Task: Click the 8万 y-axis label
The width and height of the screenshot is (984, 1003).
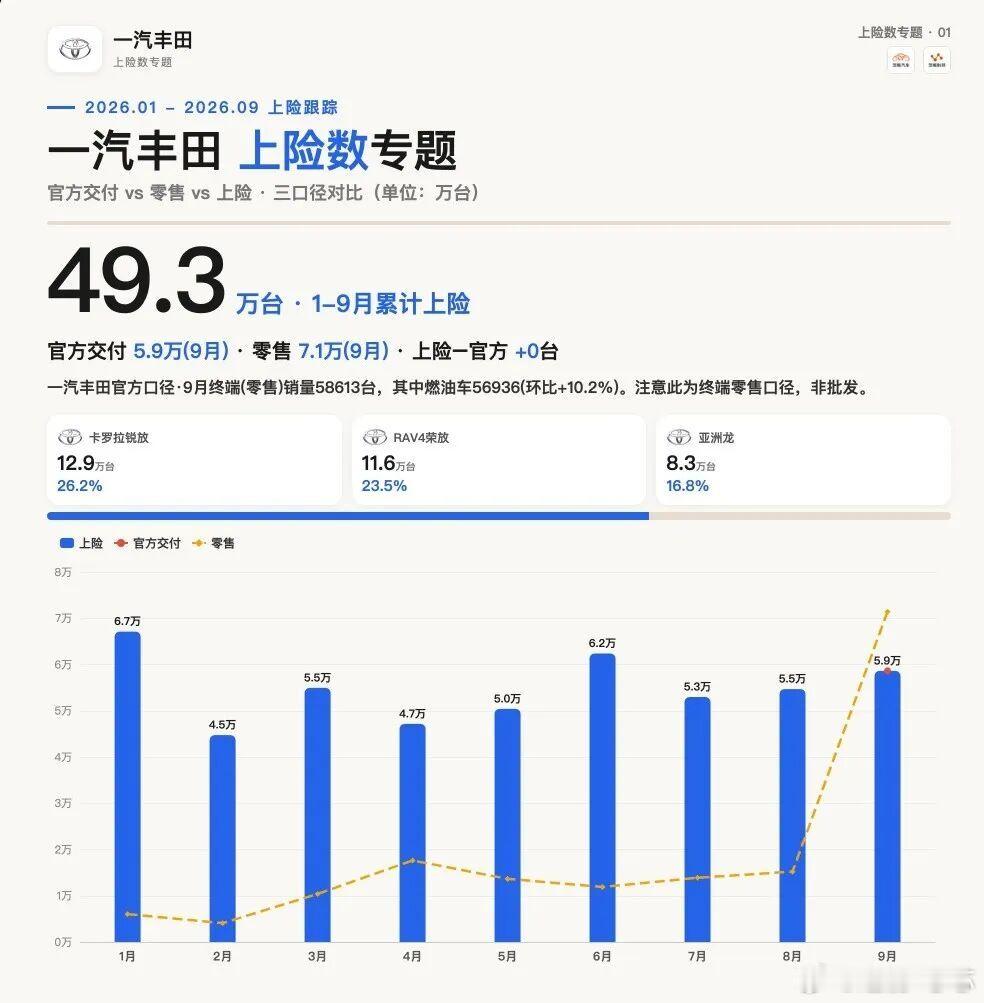Action: (x=63, y=572)
